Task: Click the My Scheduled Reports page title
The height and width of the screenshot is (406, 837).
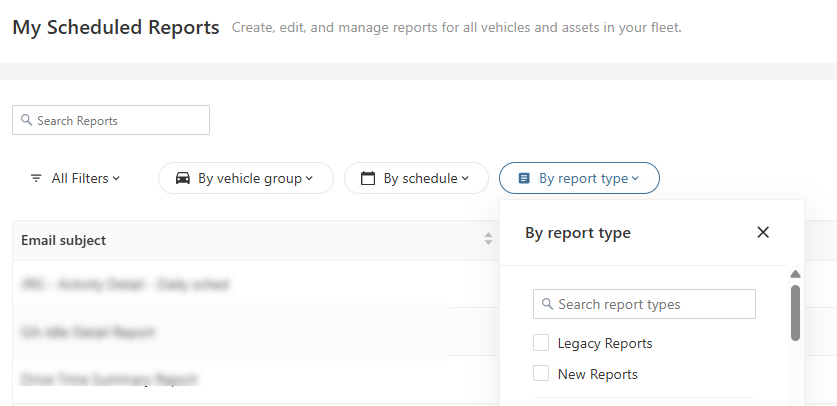Action: pos(116,27)
